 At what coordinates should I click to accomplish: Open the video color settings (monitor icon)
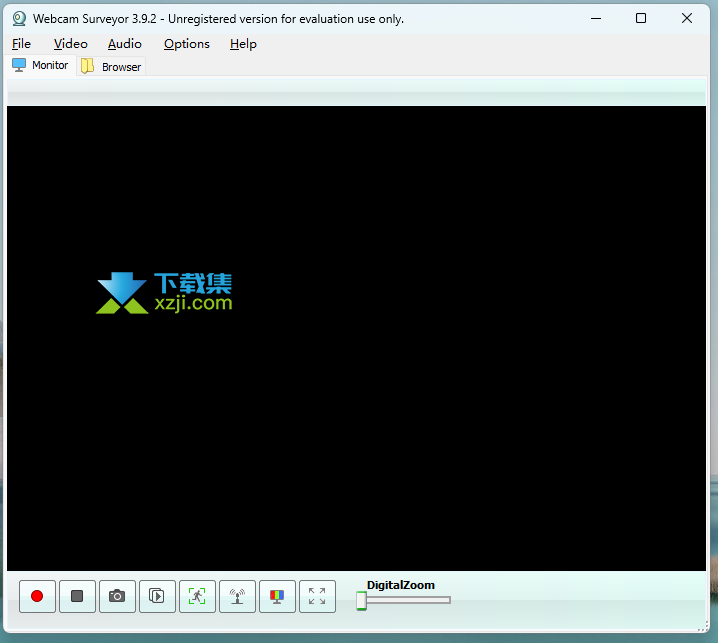tap(277, 596)
